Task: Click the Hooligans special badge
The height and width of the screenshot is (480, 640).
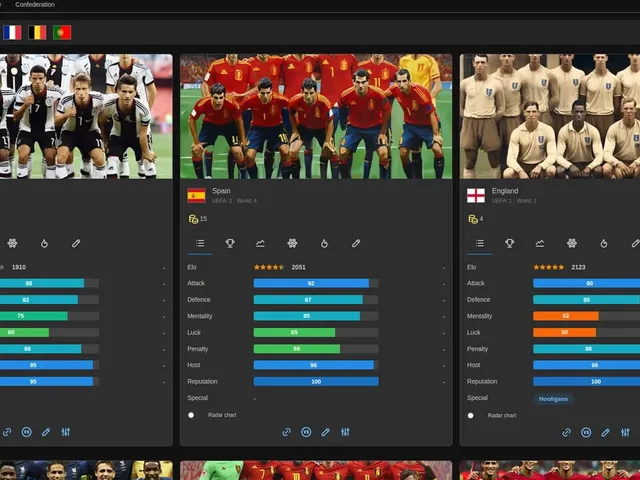Action: coord(553,399)
